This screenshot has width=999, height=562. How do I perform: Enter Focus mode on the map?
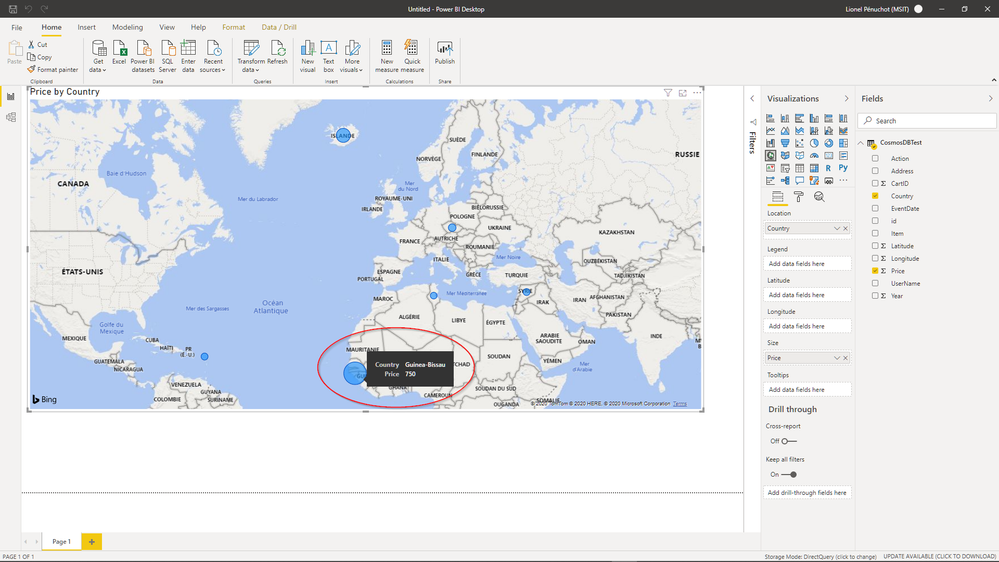pos(682,93)
